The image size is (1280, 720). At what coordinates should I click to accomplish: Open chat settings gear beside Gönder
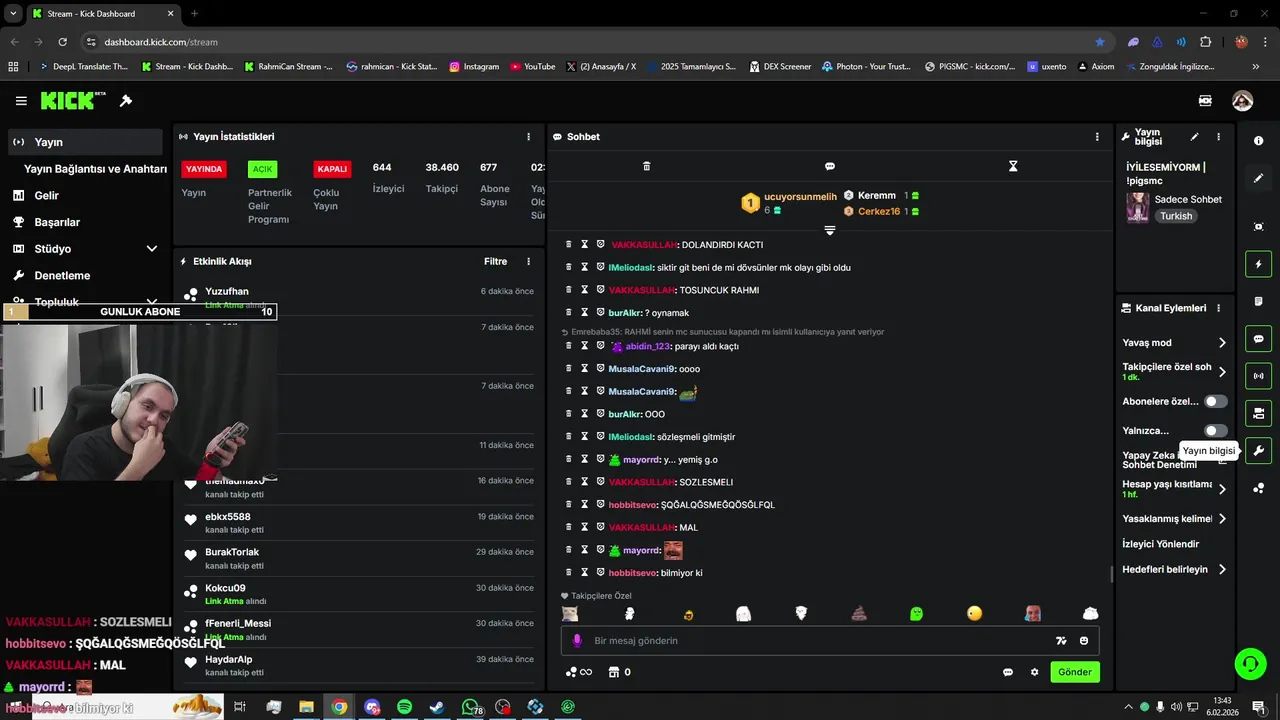(x=1034, y=672)
